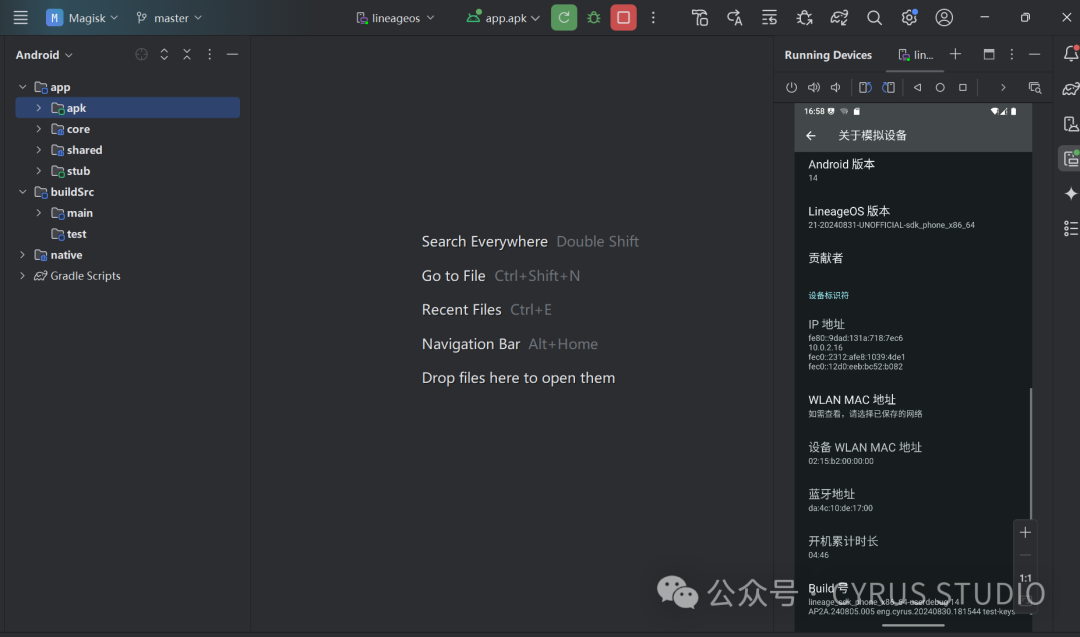Open Device Manager icon in top toolbar
This screenshot has width=1080, height=637.
click(x=700, y=18)
